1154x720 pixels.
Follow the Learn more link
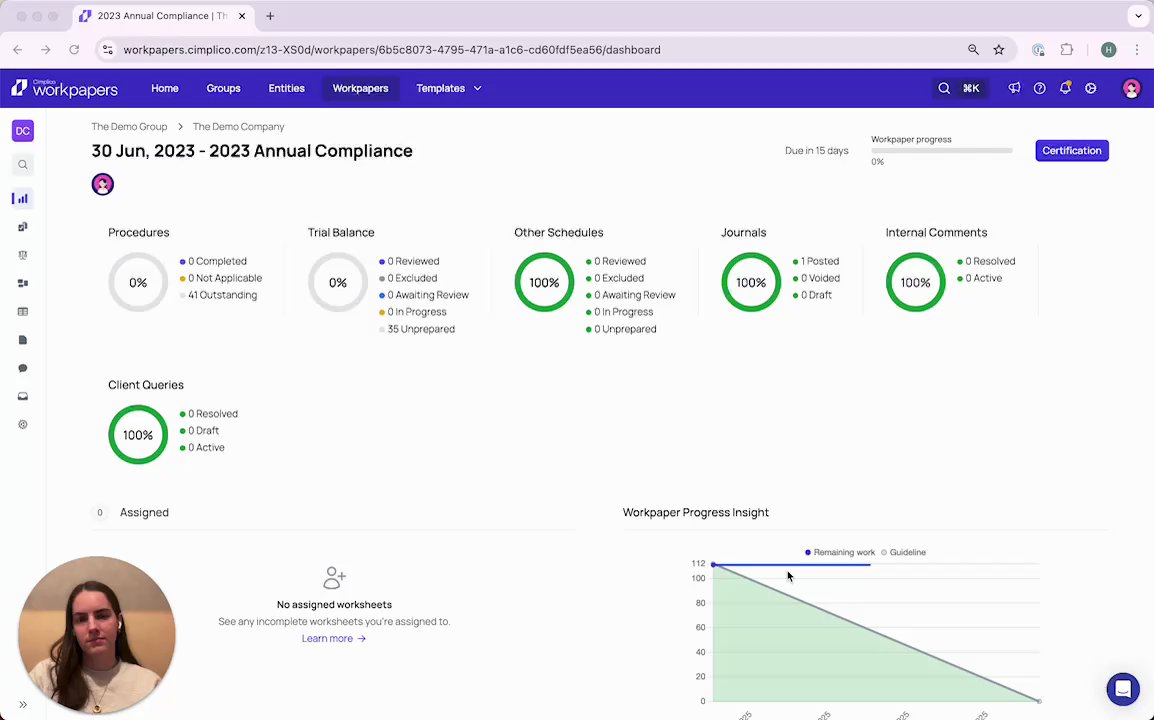333,638
